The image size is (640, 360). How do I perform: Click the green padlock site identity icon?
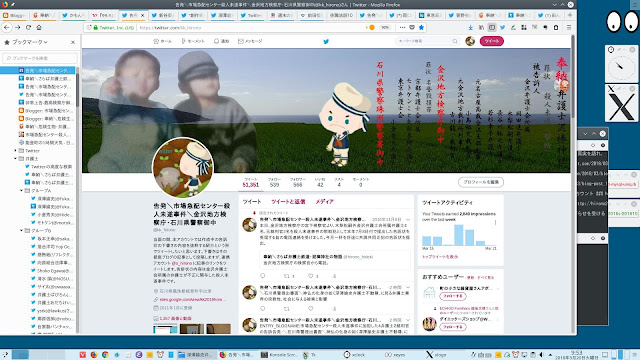[x=96, y=28]
